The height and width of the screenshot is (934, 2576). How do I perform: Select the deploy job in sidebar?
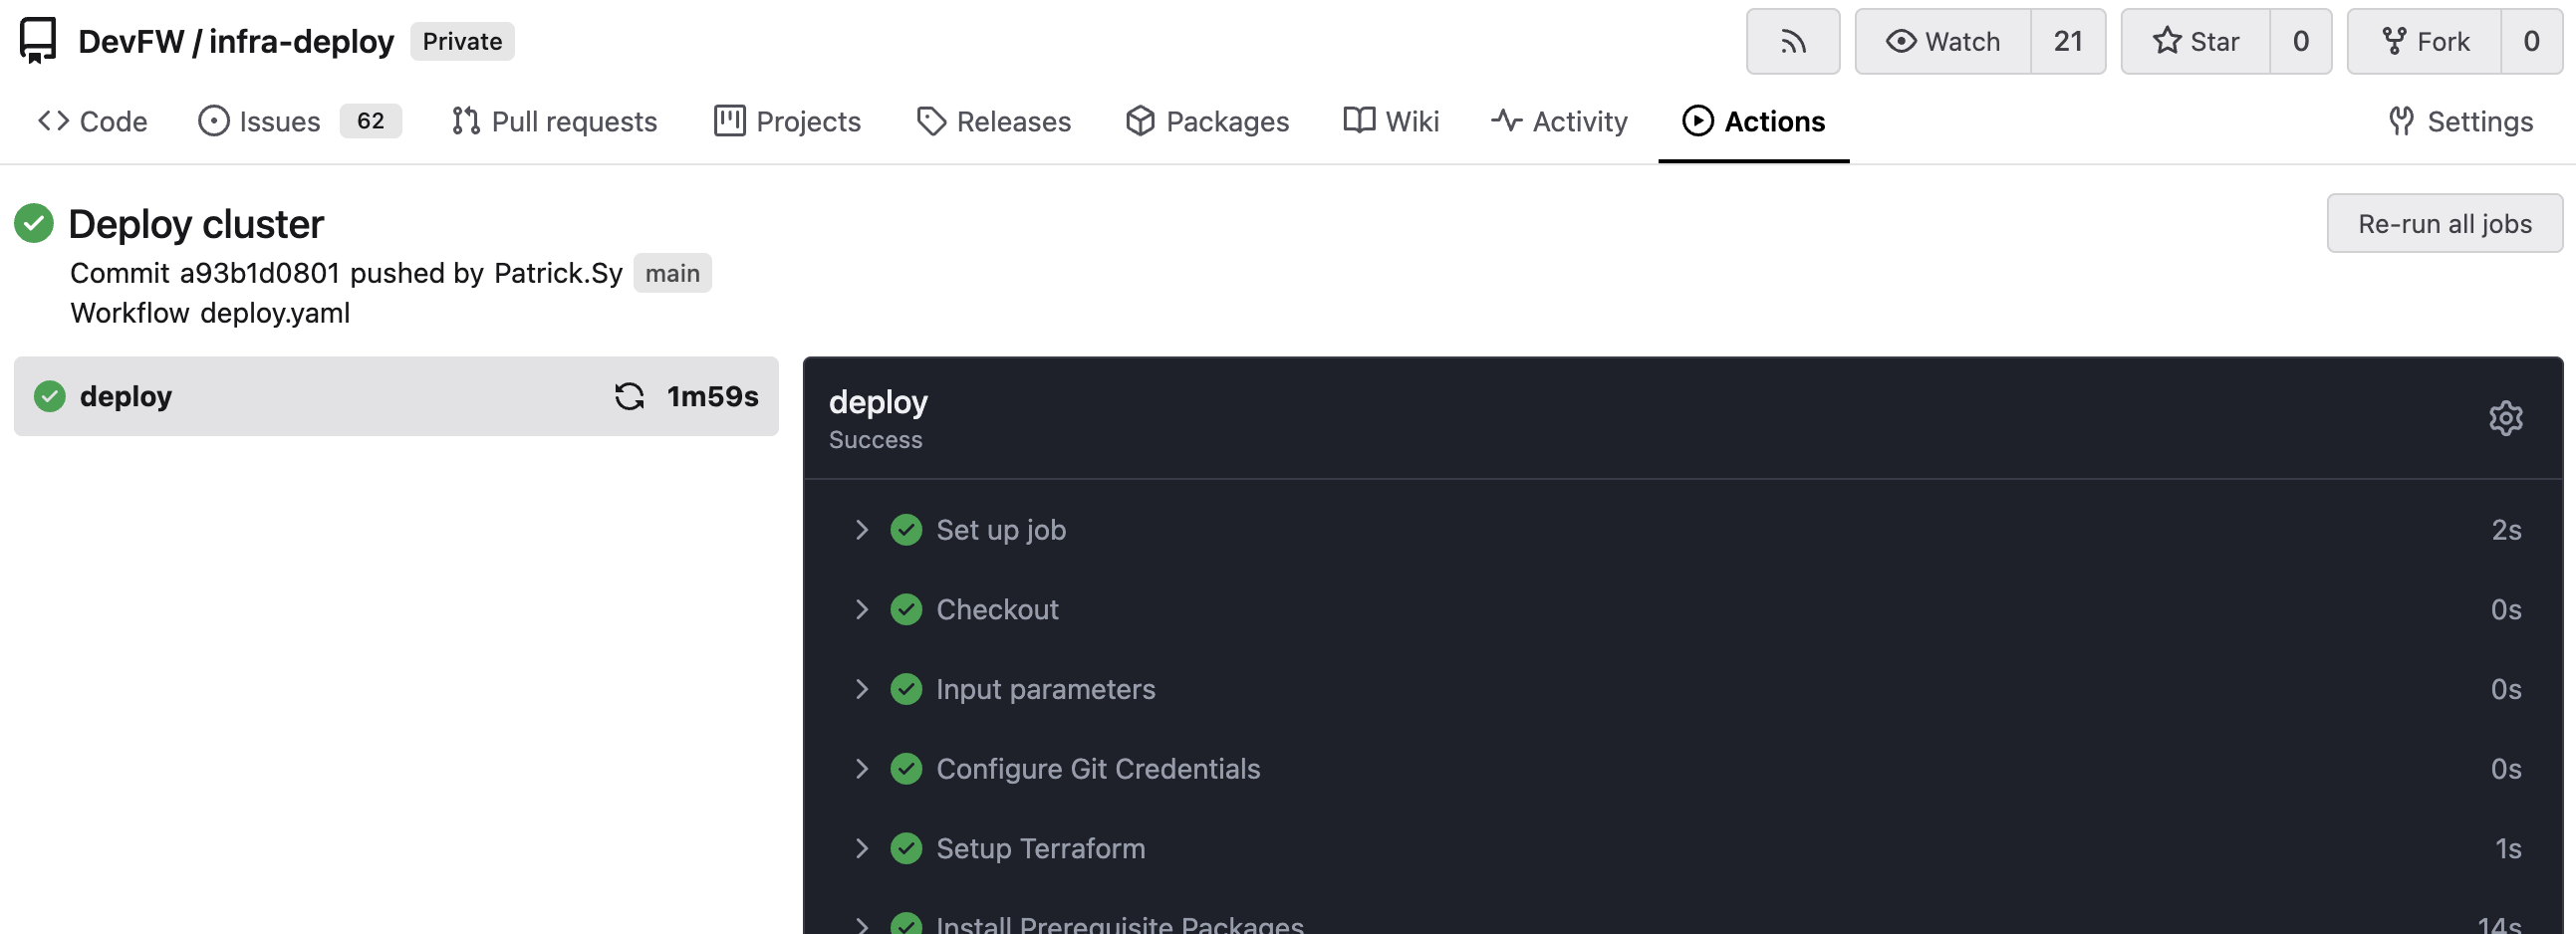[x=126, y=396]
